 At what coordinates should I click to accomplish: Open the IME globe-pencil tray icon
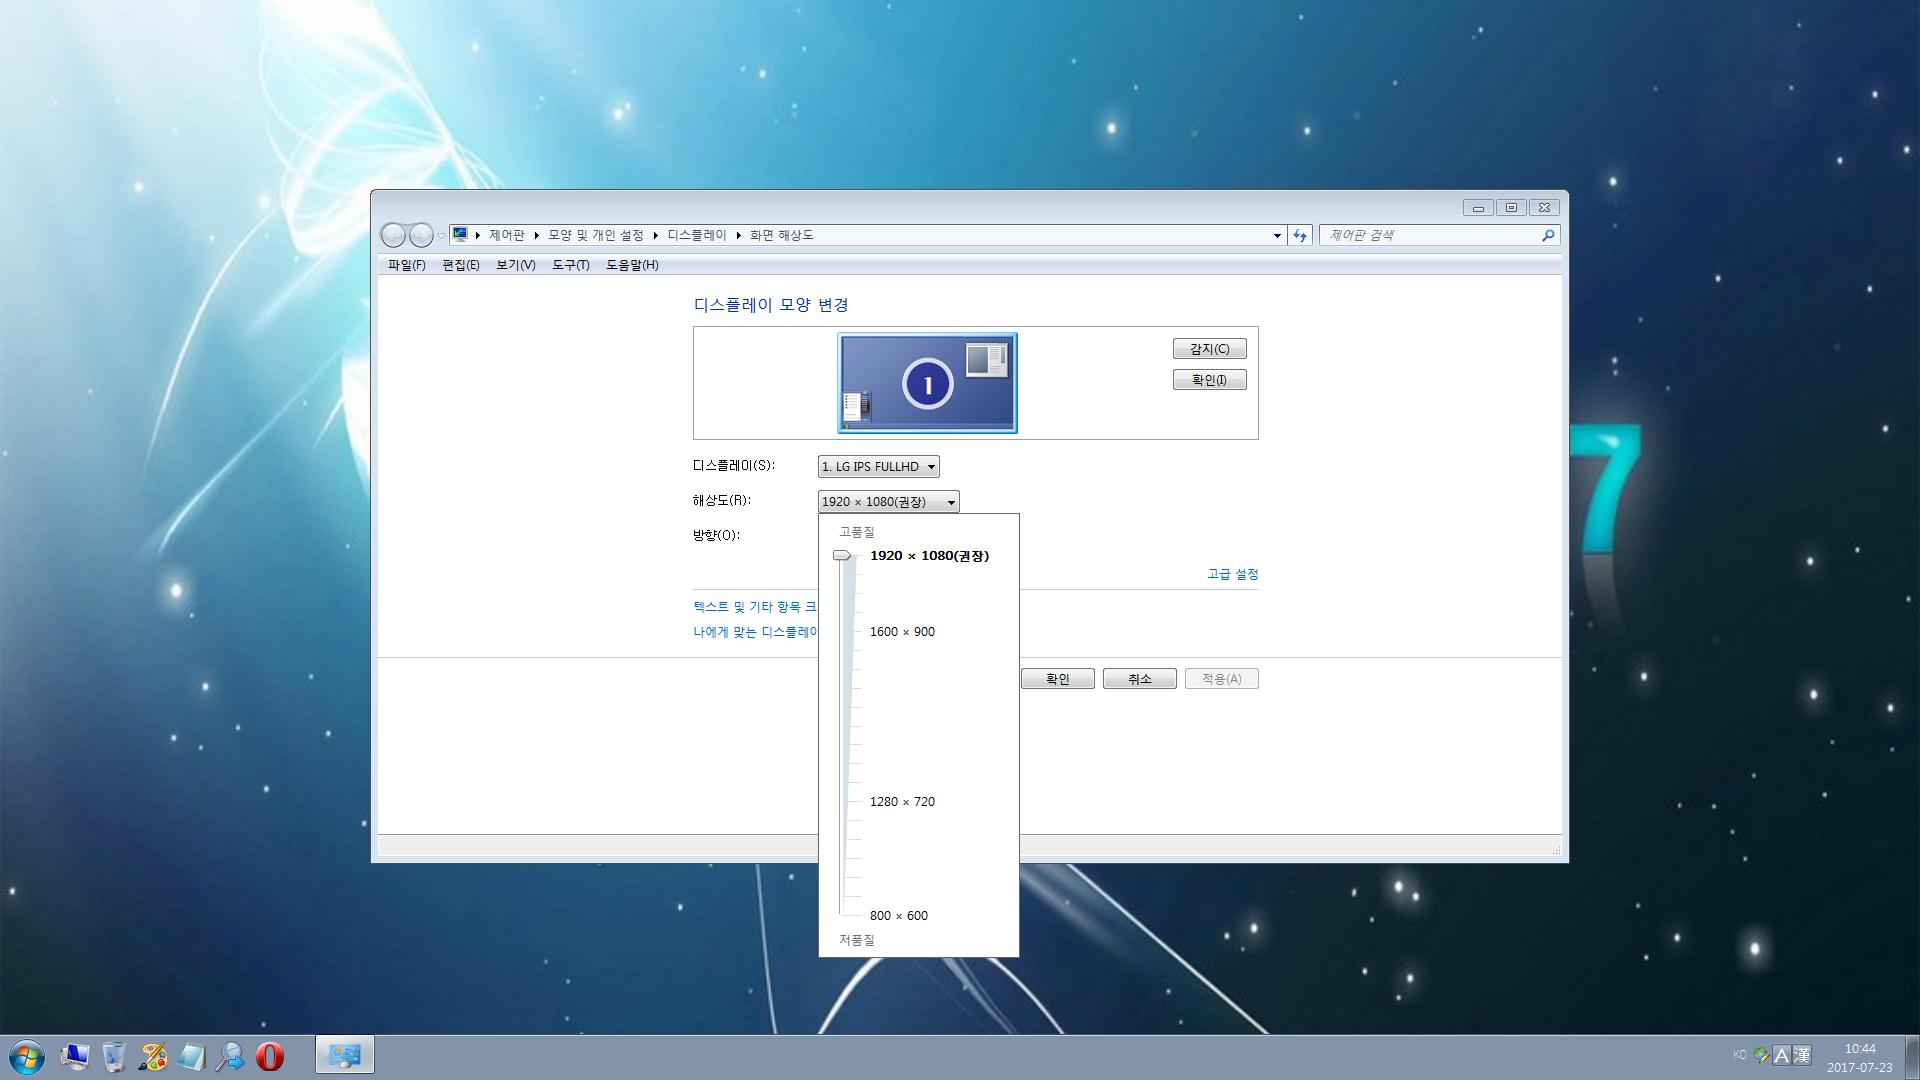coord(1762,1055)
